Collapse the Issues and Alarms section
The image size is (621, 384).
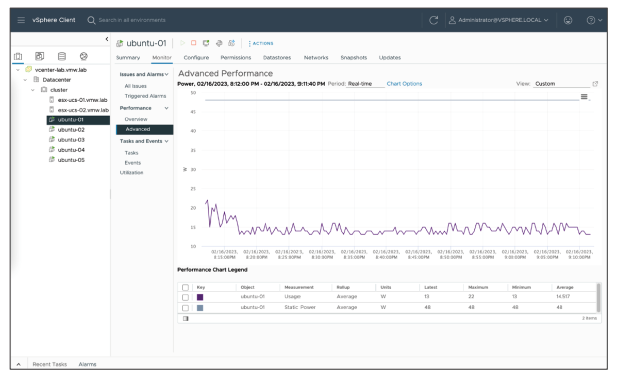click(166, 74)
